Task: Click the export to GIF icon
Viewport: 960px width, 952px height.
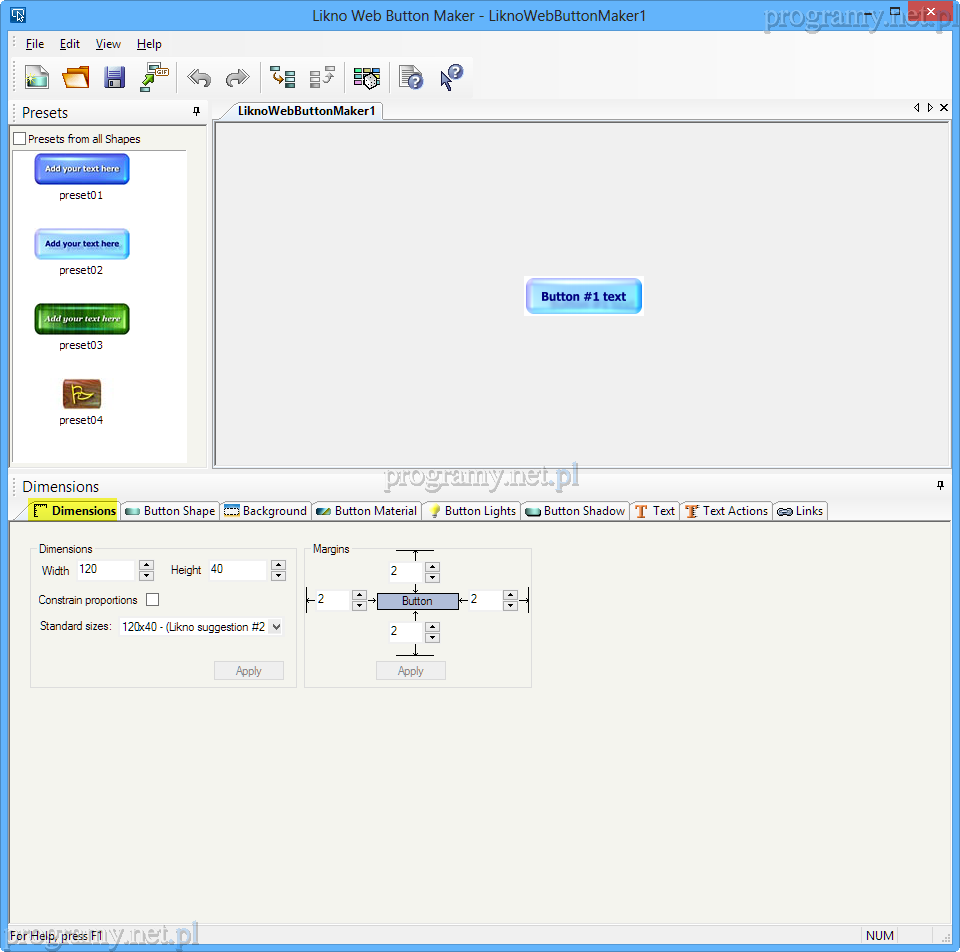Action: point(154,77)
